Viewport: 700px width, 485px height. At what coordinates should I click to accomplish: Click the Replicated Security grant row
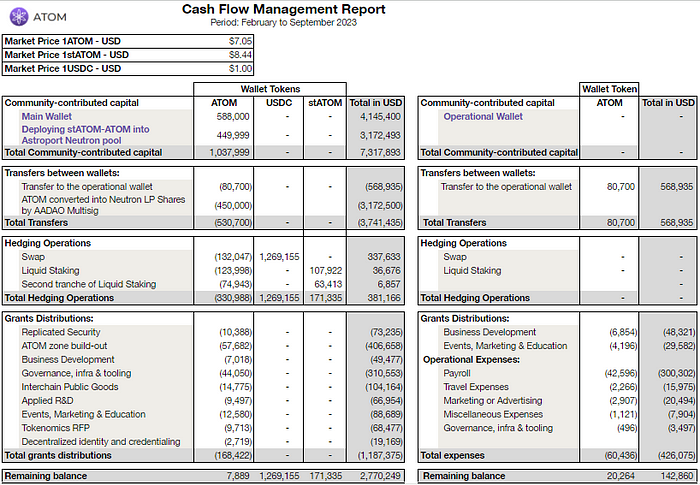(61, 332)
